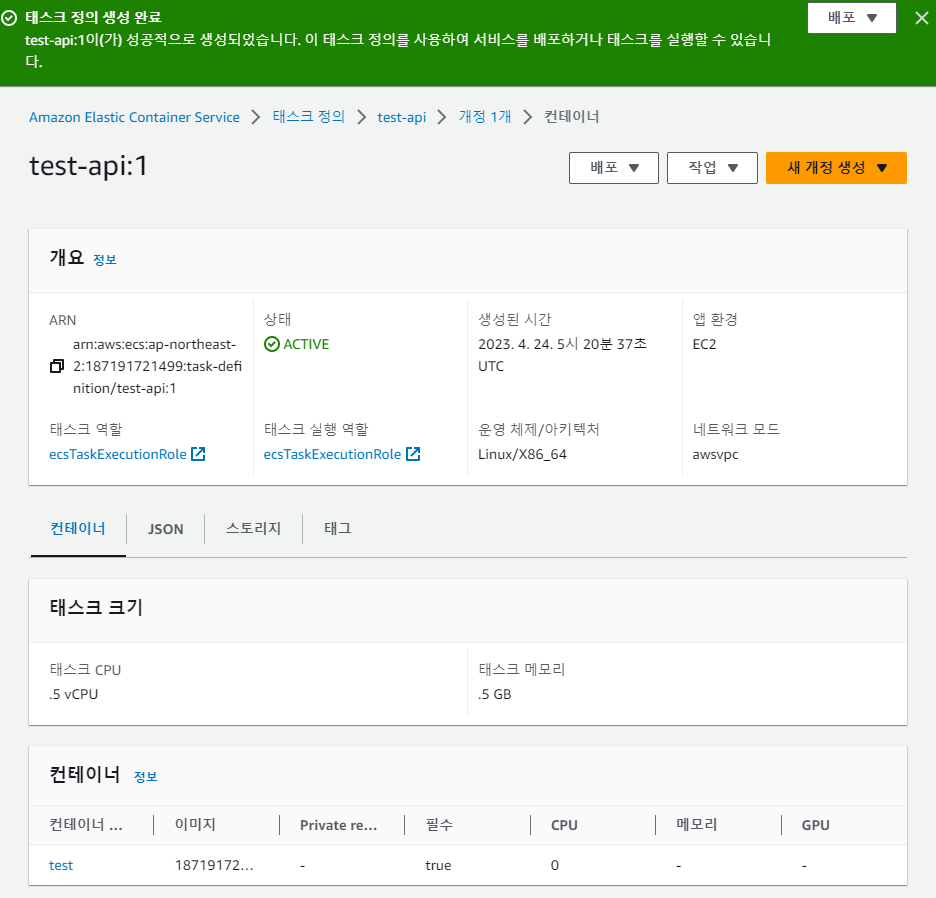Image resolution: width=936 pixels, height=898 pixels.
Task: Open the 배포 dropdown beside test-api:1 title
Action: point(614,168)
